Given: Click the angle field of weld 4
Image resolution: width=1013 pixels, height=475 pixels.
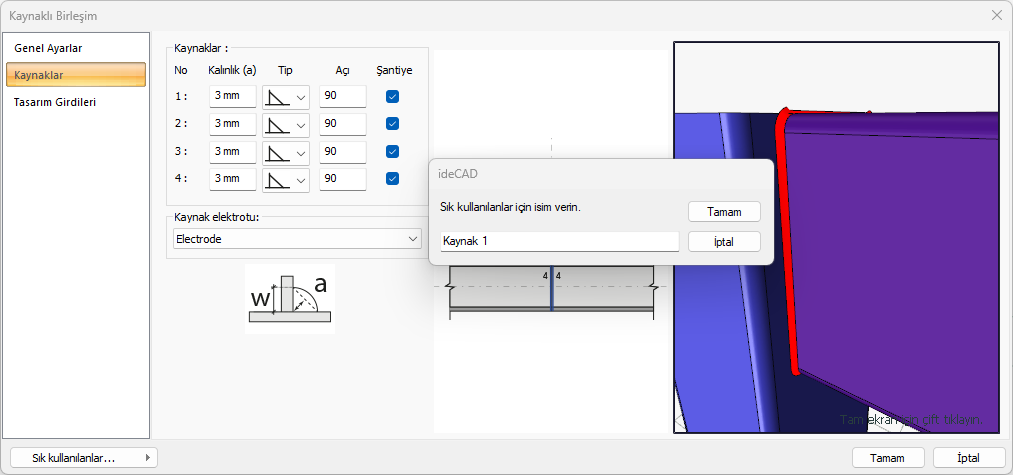Looking at the screenshot, I should click(342, 179).
